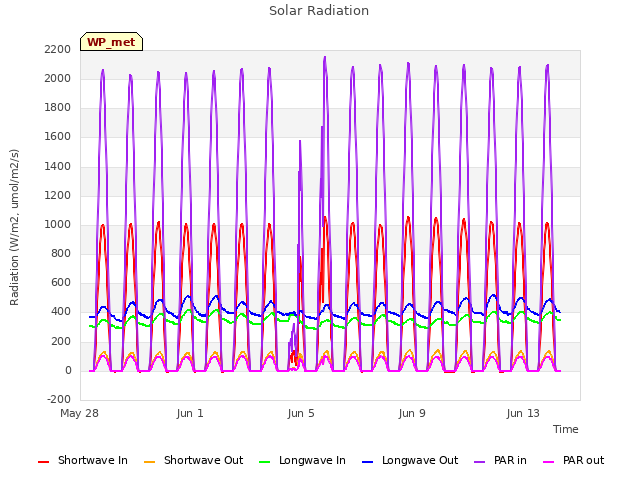
Task: Click the 1000 y-axis tick label
Action: tap(58, 224)
